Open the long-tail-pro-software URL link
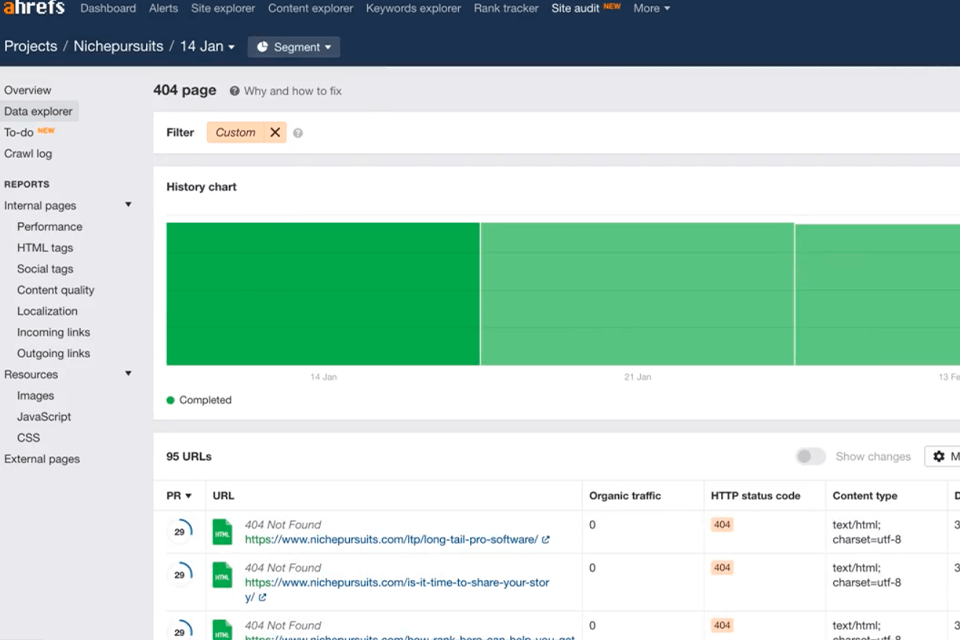960x640 pixels. [391, 540]
